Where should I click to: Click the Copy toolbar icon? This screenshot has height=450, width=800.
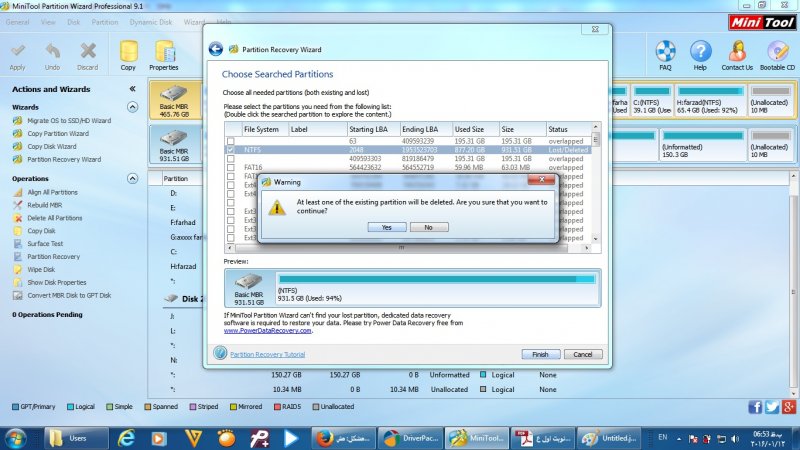128,55
